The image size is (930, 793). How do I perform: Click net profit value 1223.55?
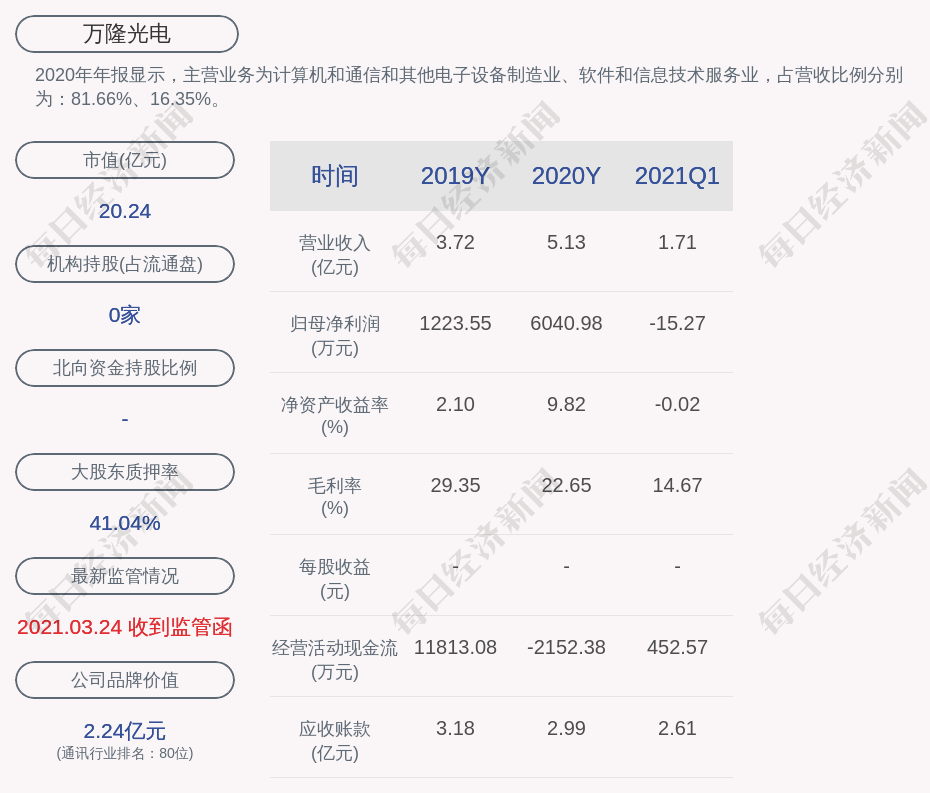[456, 323]
